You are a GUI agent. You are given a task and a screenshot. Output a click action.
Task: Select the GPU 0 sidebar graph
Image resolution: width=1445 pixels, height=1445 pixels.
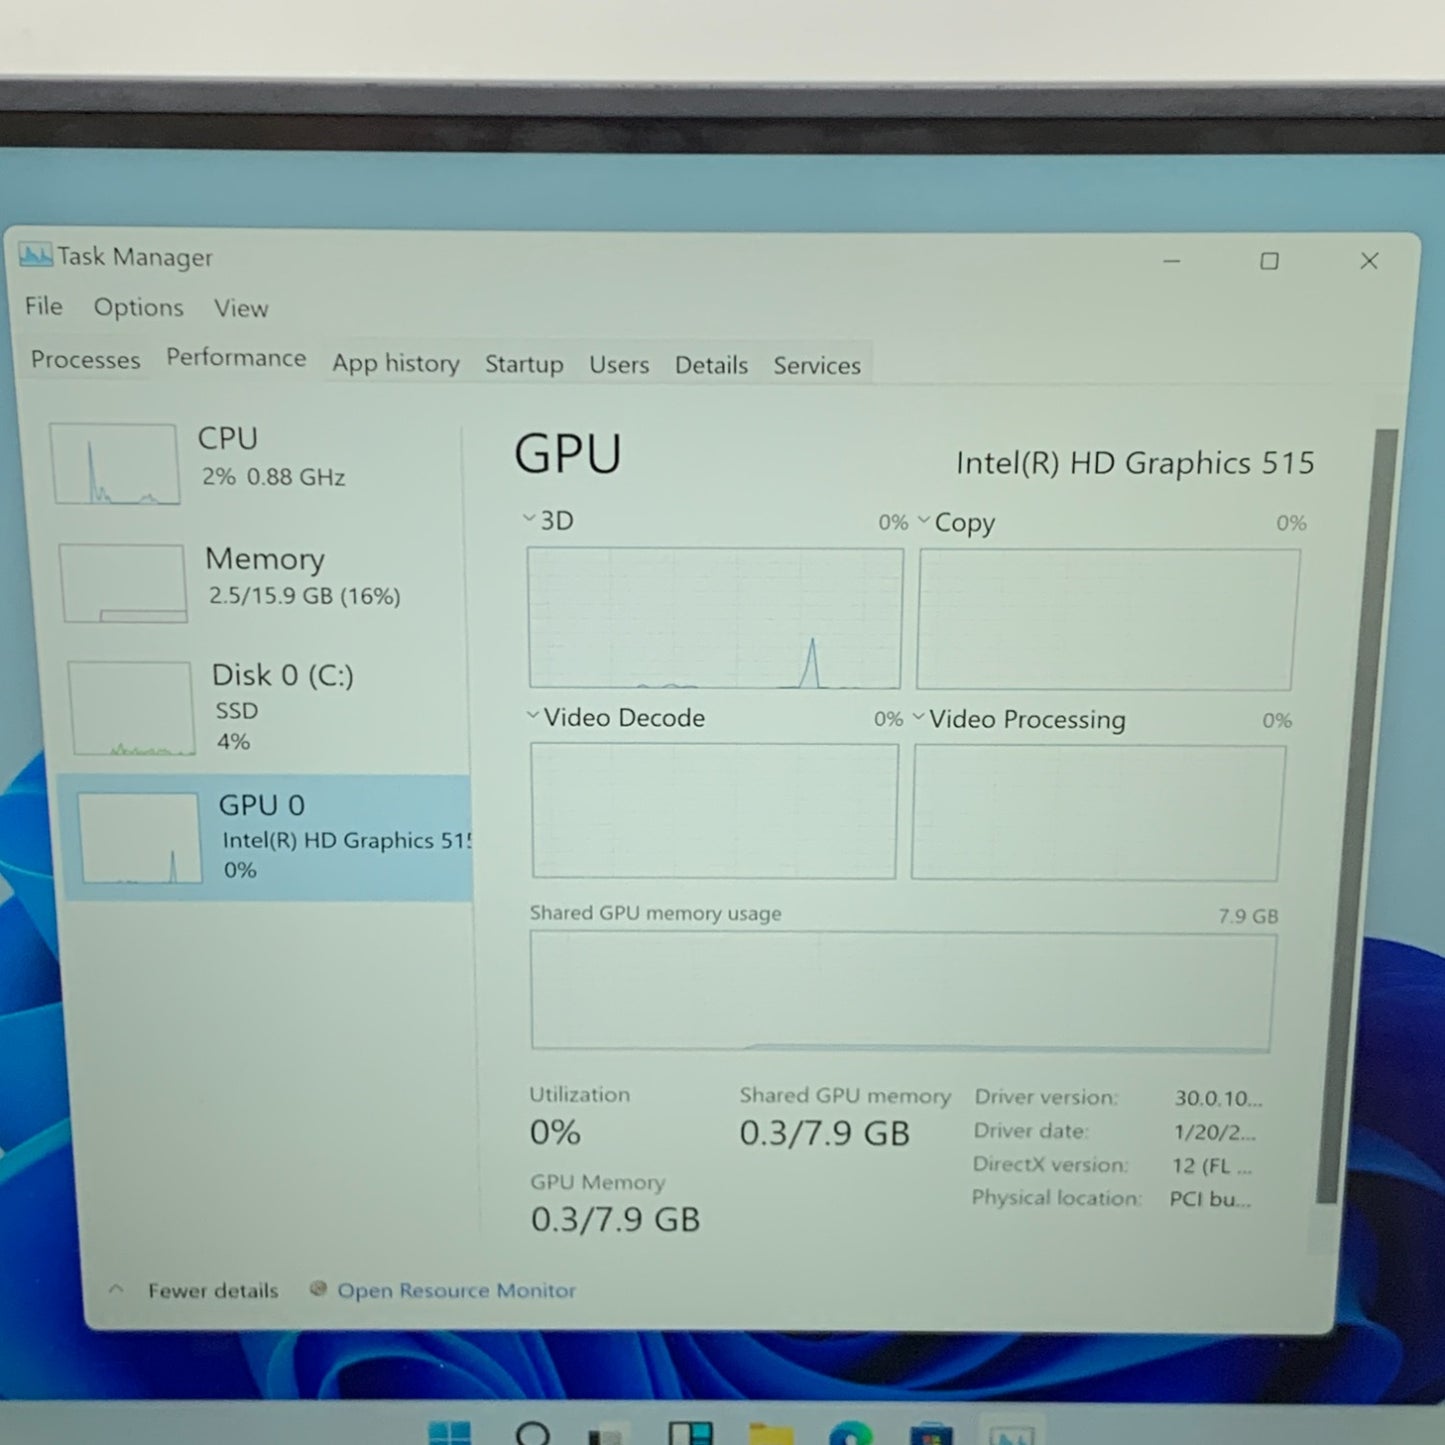[x=138, y=838]
